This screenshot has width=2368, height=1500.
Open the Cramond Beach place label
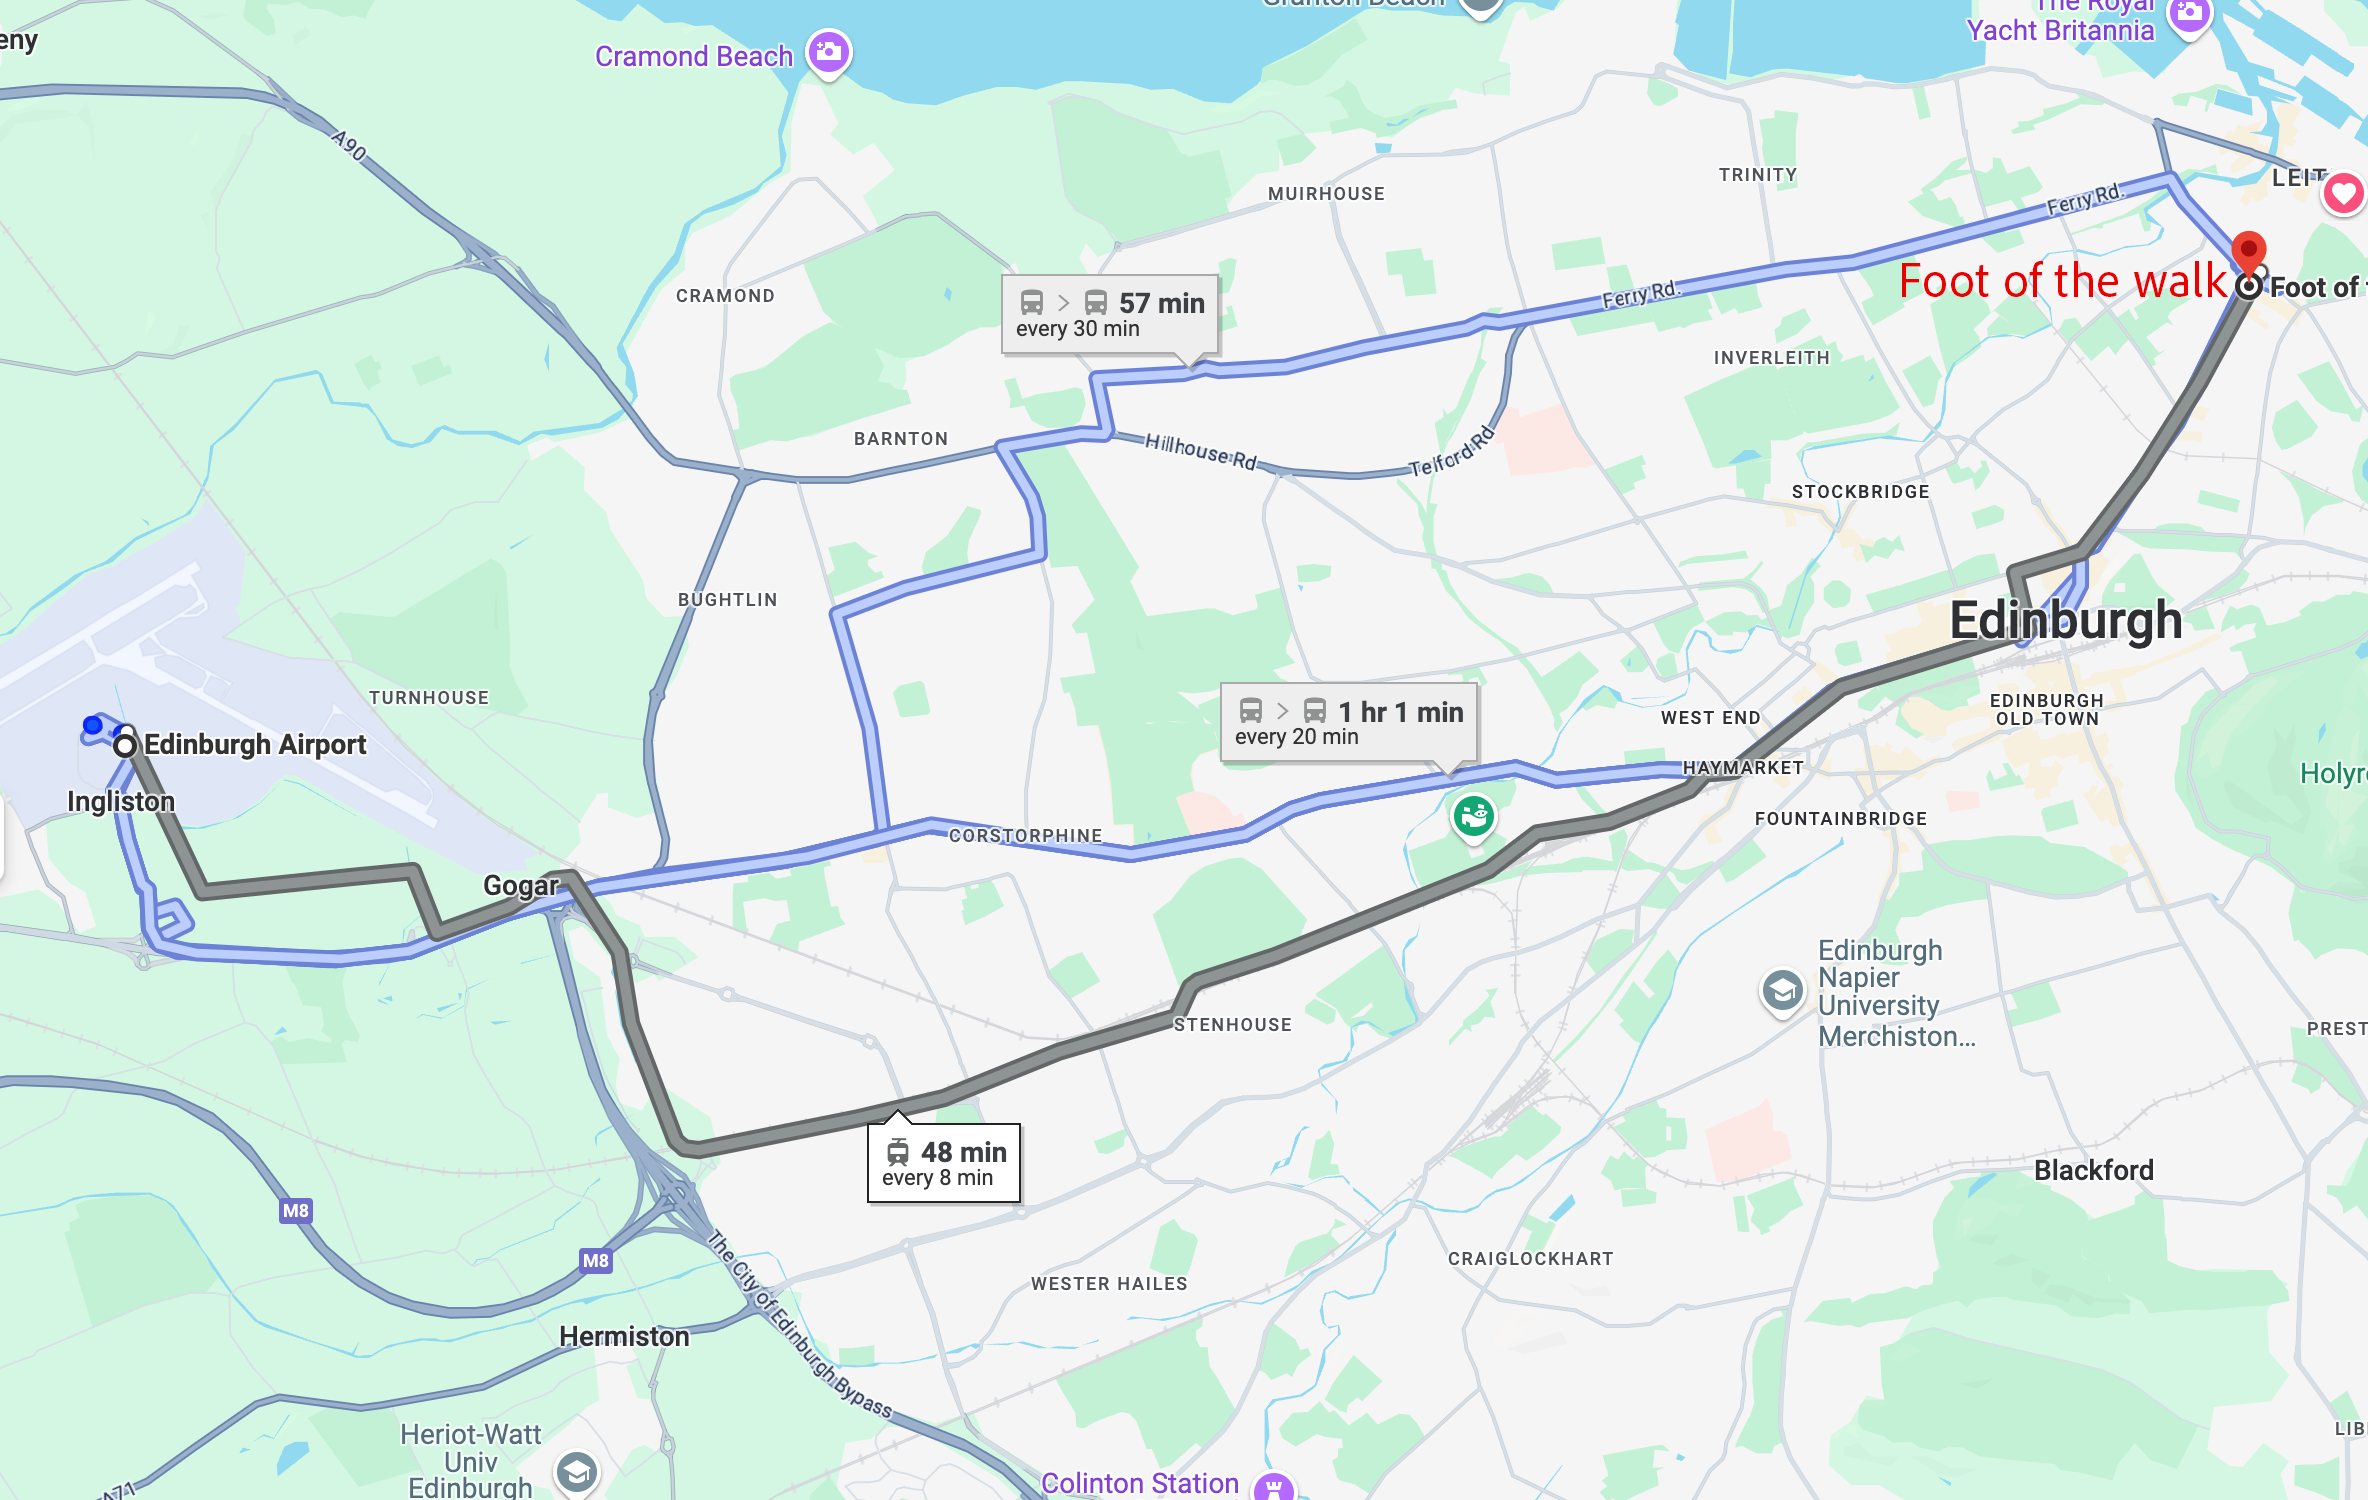pyautogui.click(x=694, y=56)
